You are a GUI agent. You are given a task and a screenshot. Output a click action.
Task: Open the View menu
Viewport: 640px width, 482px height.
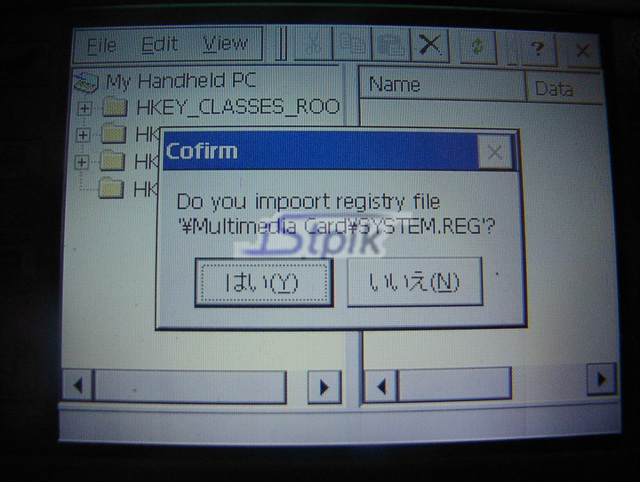tap(225, 44)
